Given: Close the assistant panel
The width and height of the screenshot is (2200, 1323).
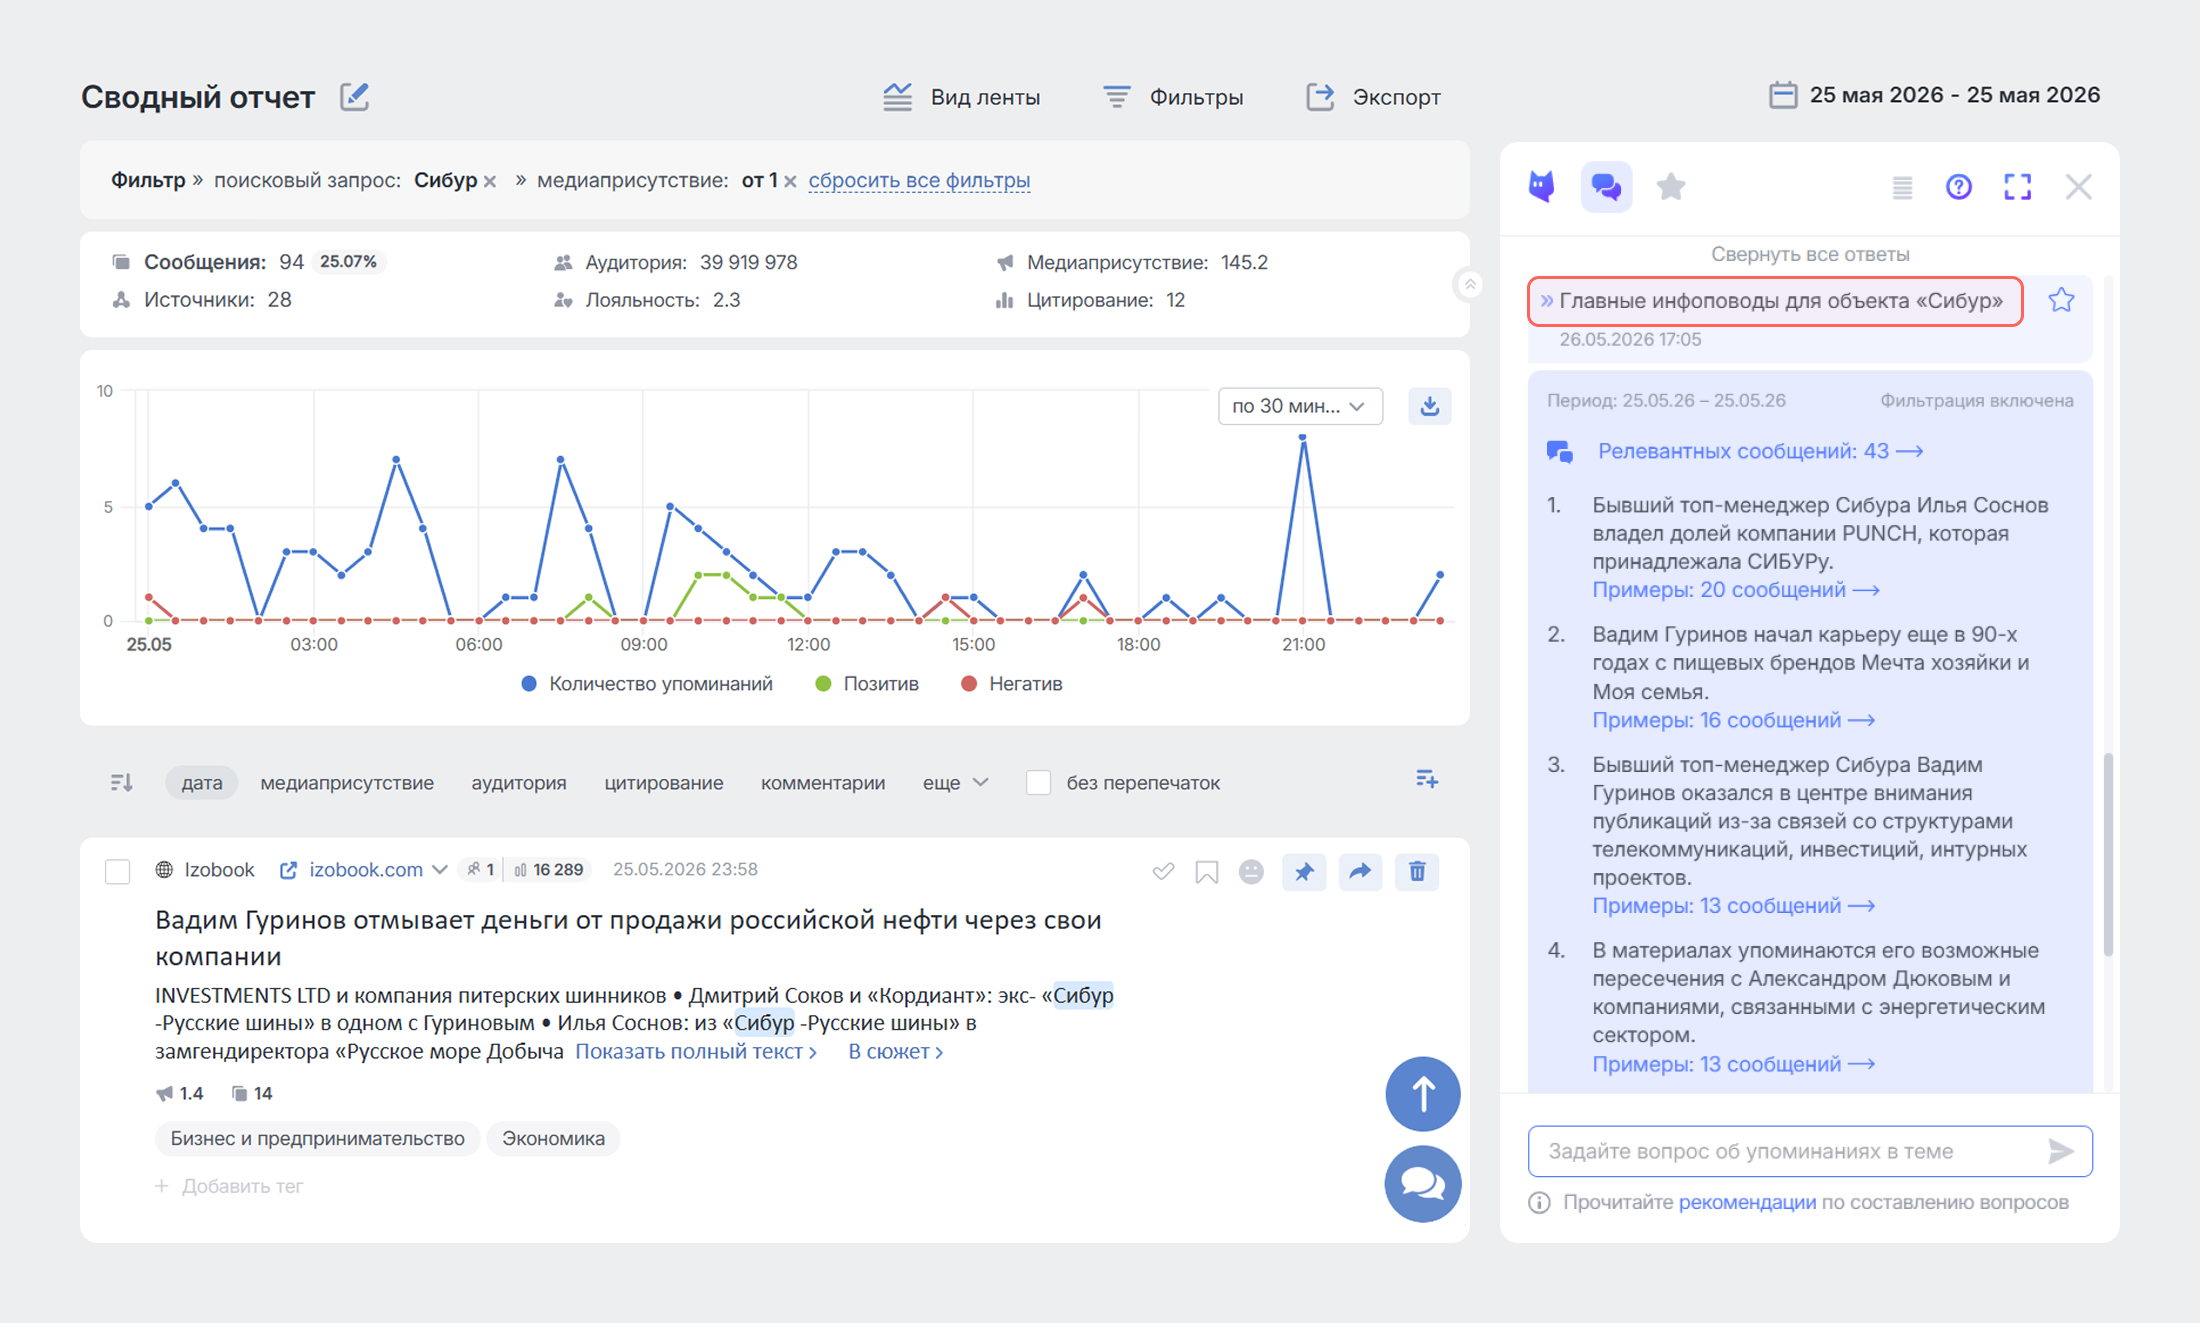Looking at the screenshot, I should click(x=2079, y=187).
